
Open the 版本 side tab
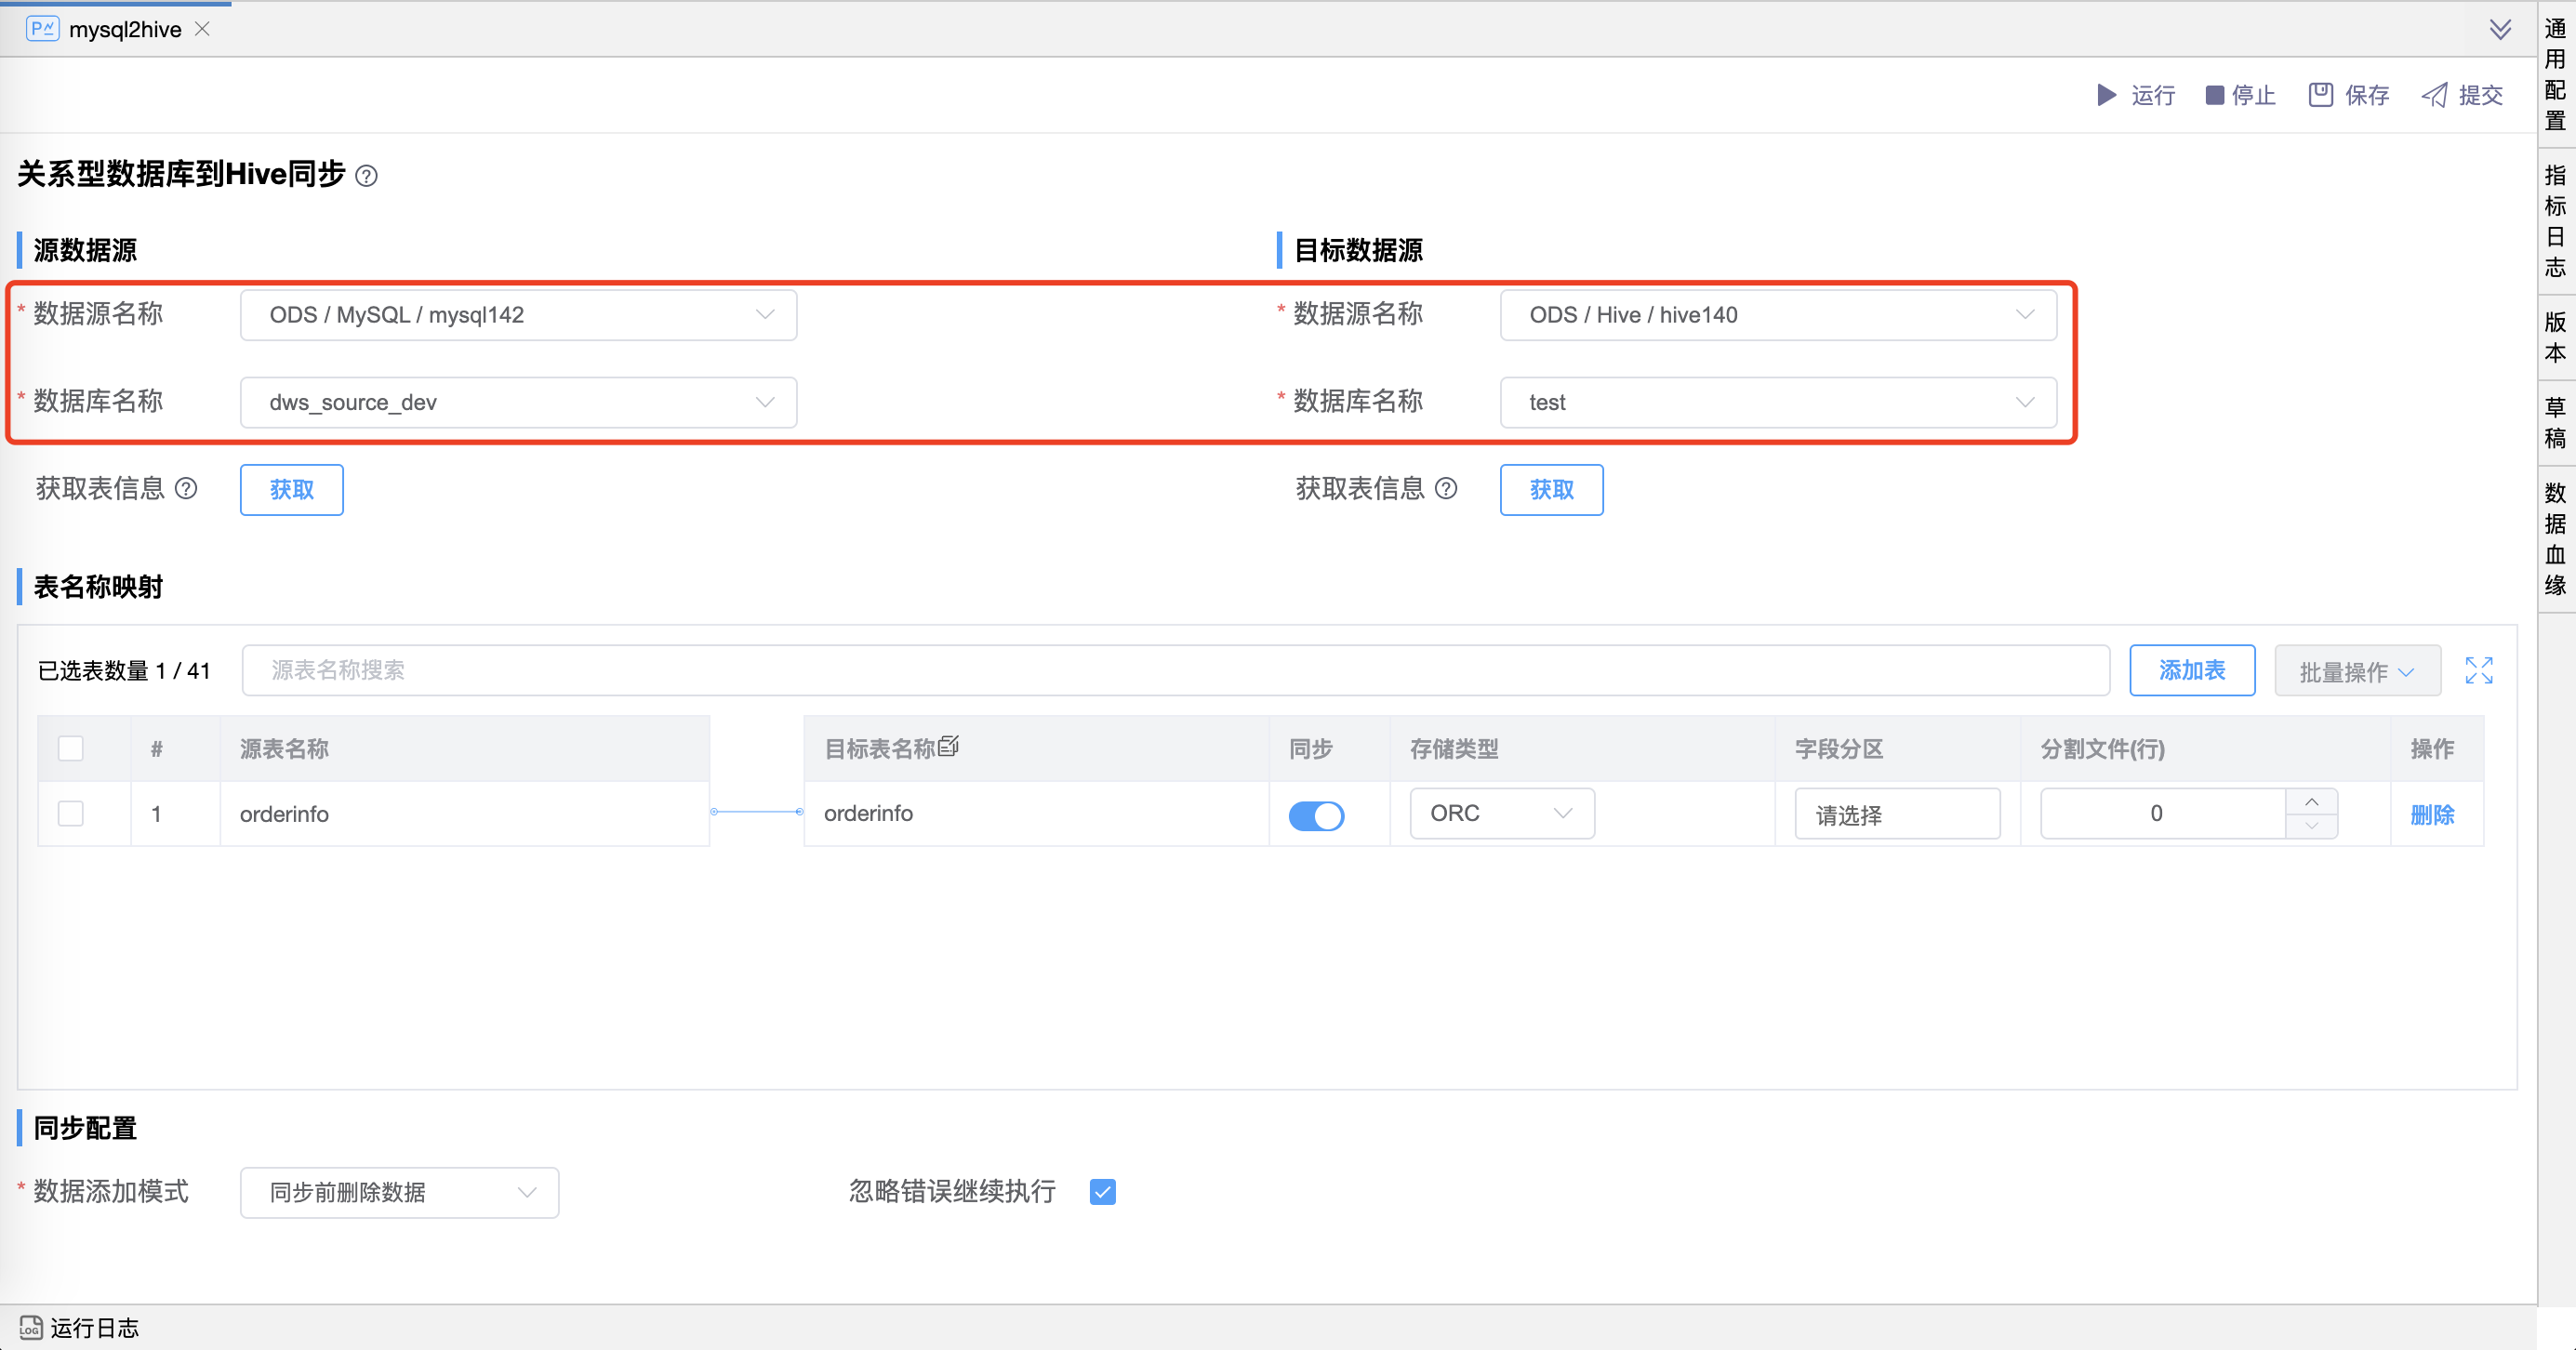point(2555,337)
